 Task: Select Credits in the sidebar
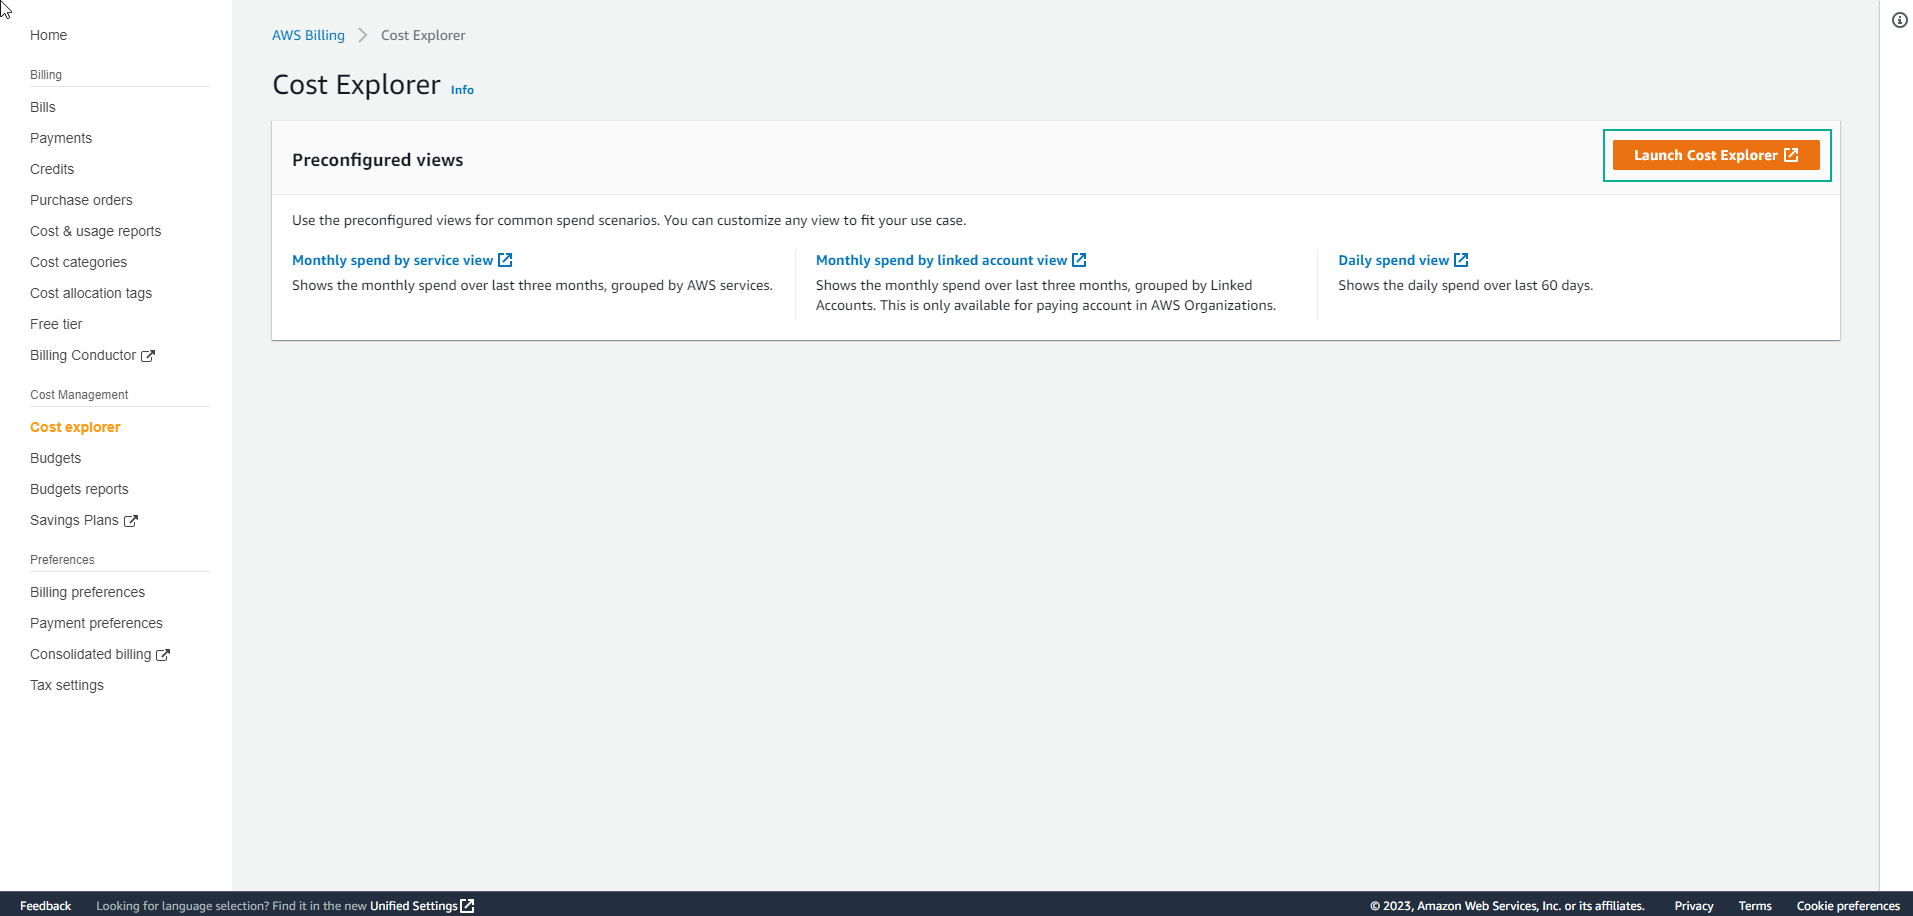(52, 169)
